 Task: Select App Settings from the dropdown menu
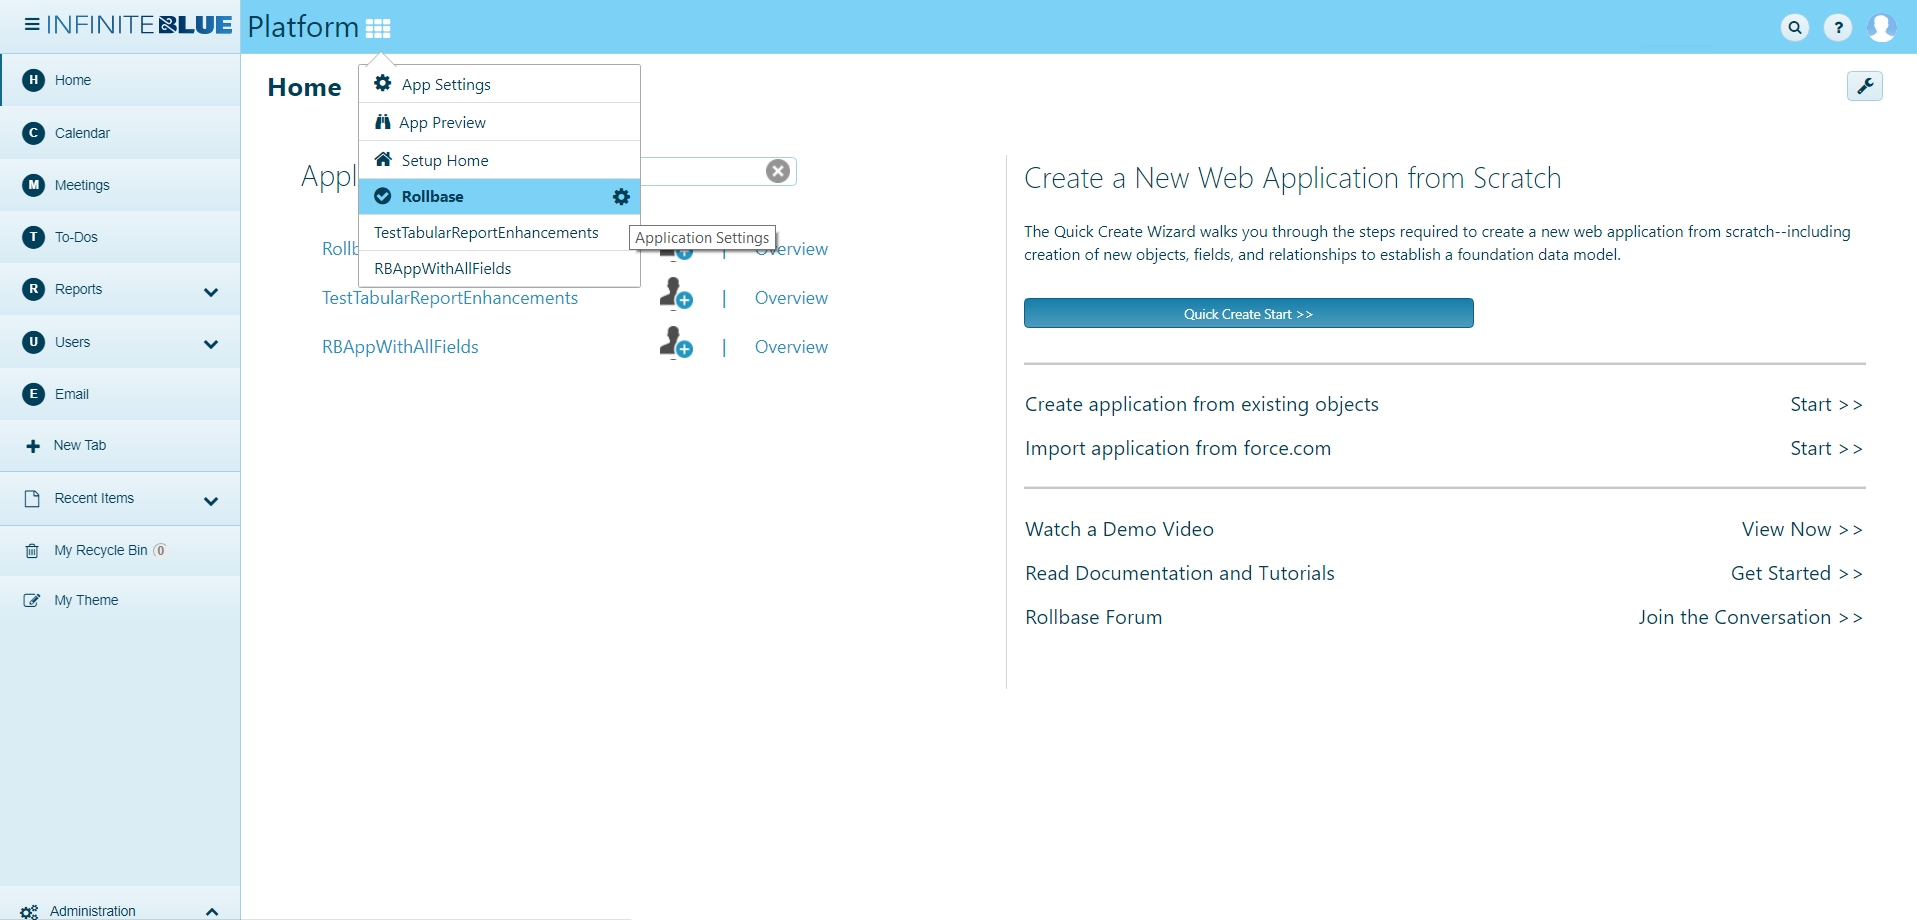click(x=499, y=84)
